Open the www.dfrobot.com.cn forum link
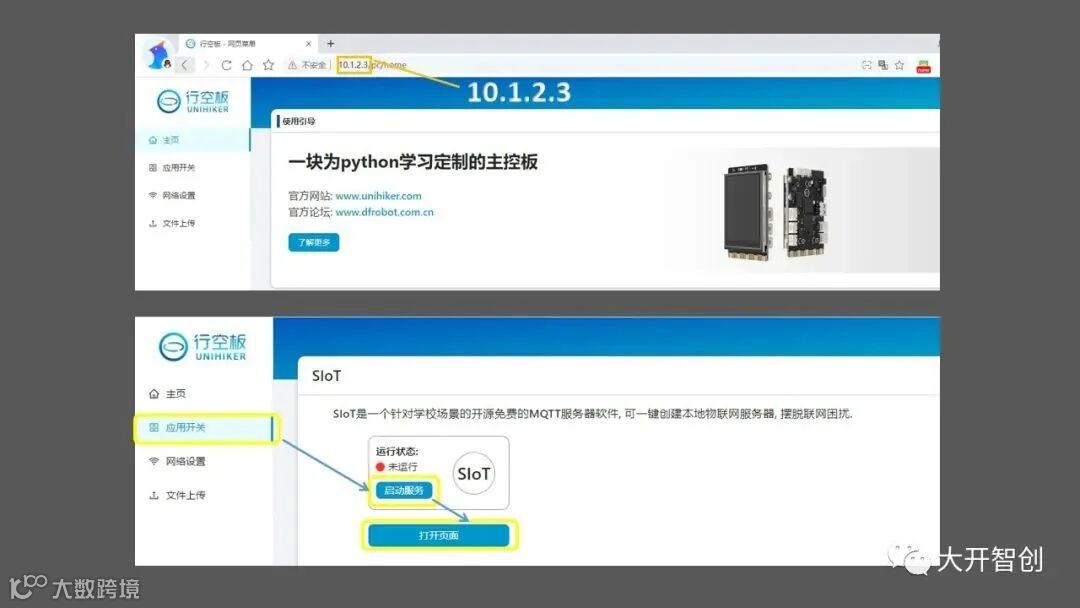This screenshot has height=608, width=1080. pos(384,212)
